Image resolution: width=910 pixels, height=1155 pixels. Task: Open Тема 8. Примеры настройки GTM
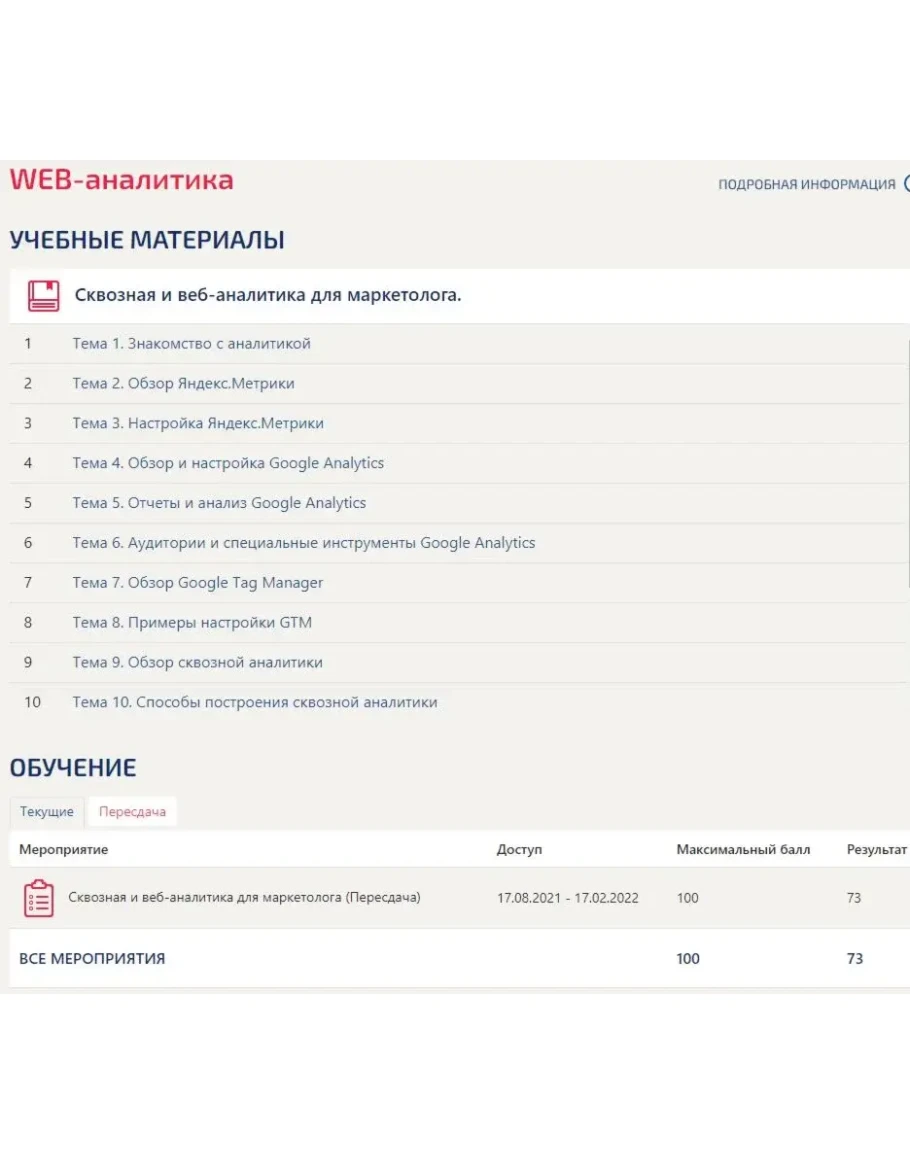pyautogui.click(x=192, y=623)
